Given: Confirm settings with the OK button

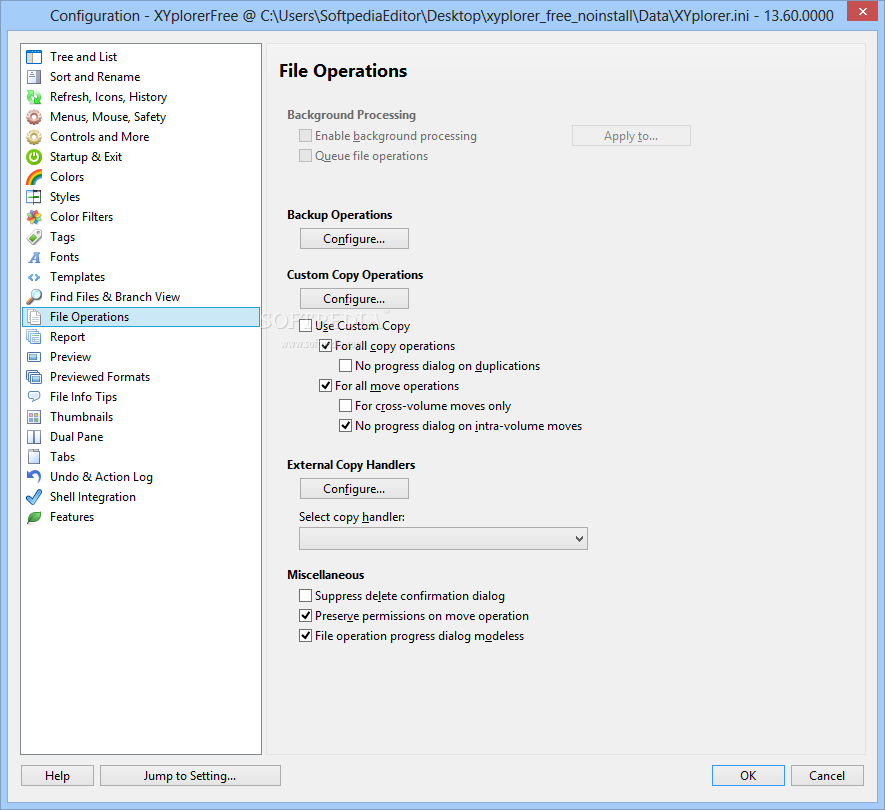Looking at the screenshot, I should (x=748, y=776).
